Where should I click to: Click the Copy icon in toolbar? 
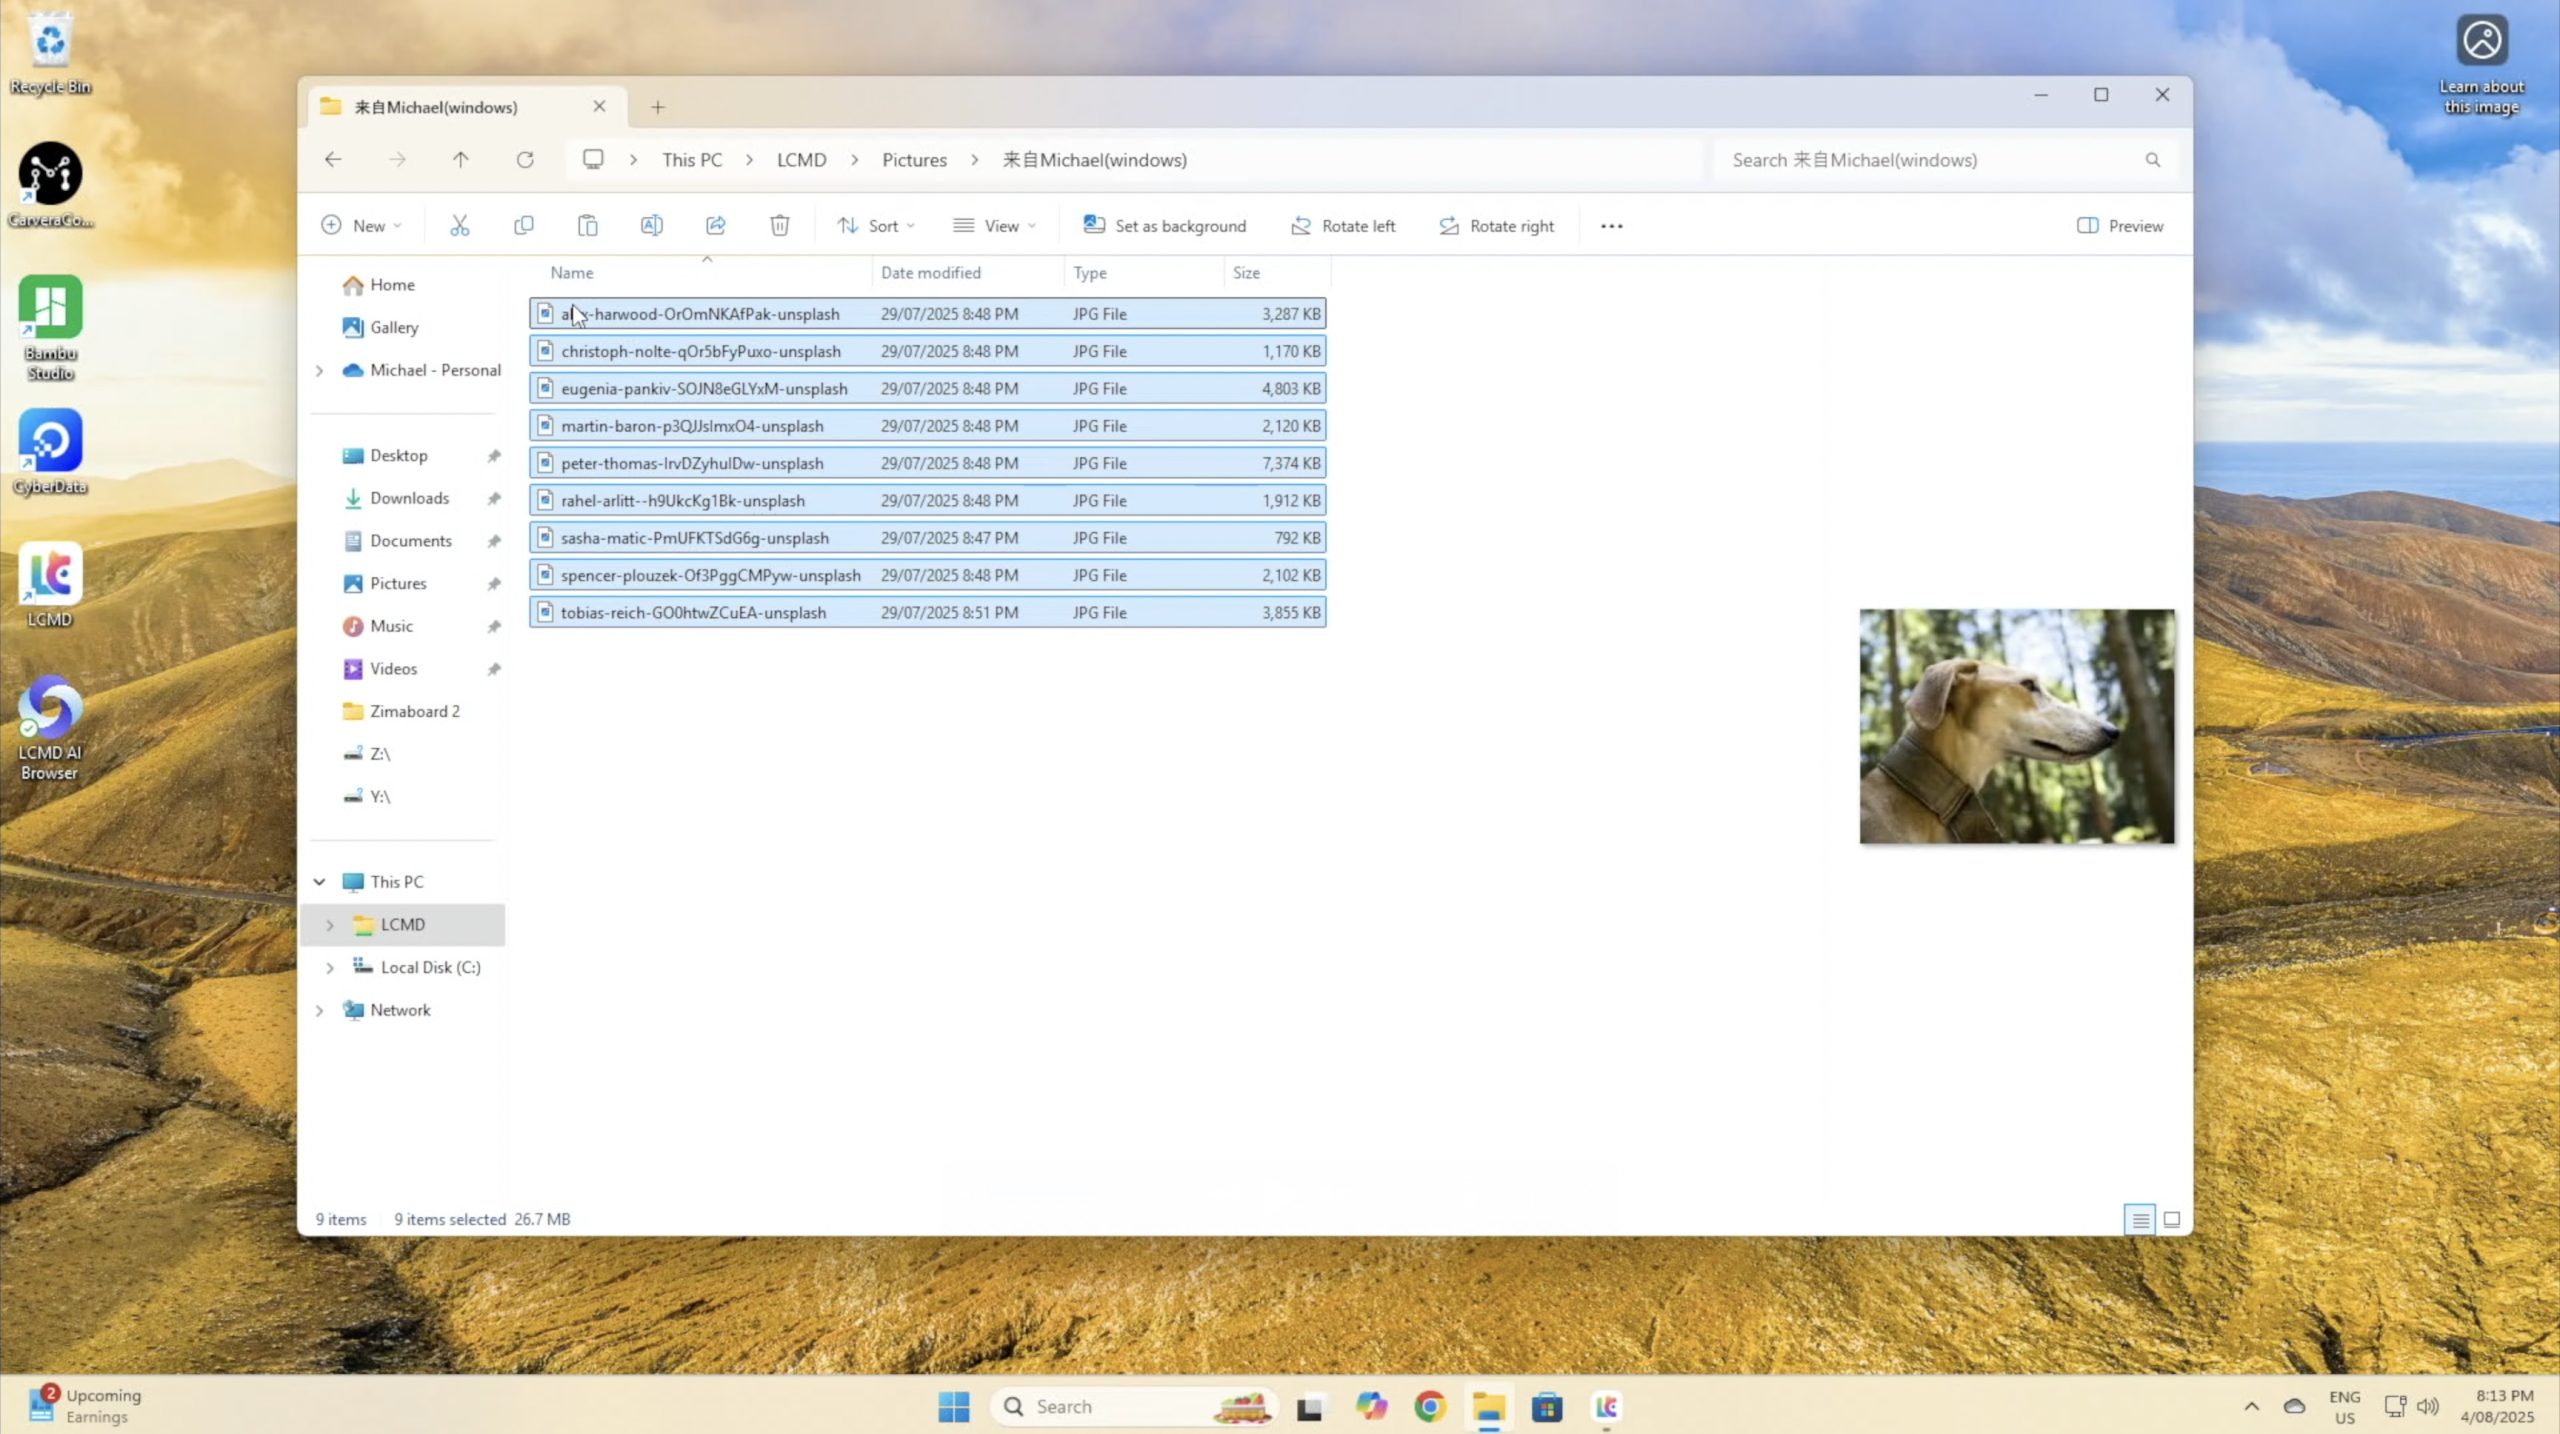[523, 226]
